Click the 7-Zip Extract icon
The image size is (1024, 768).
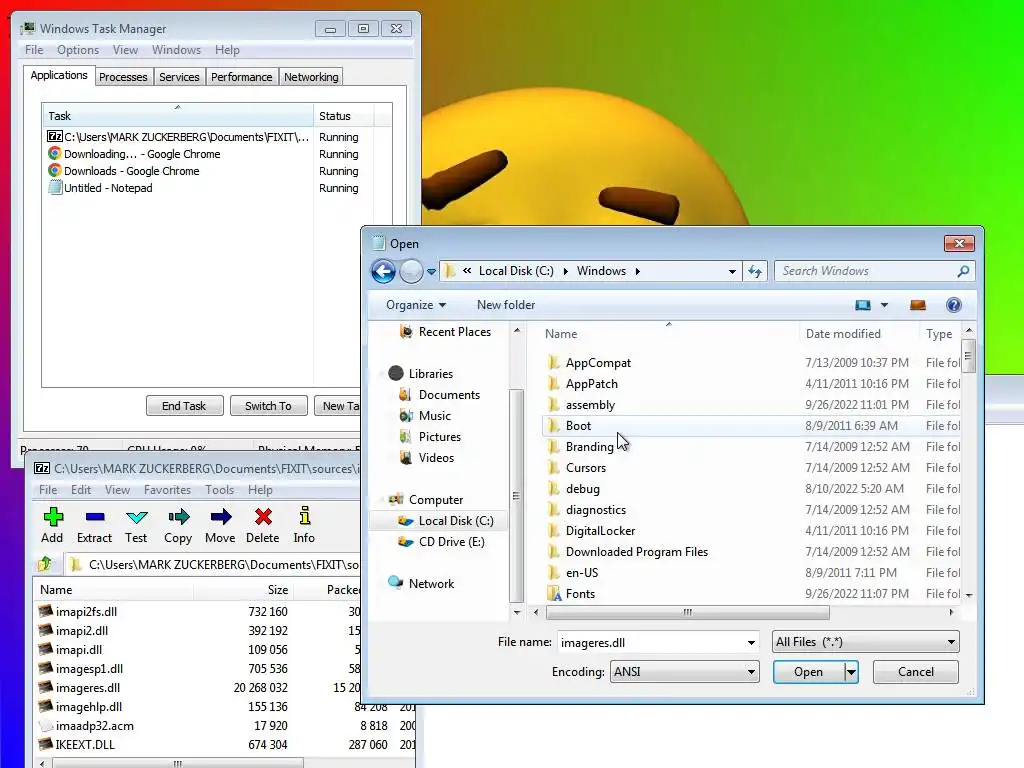click(95, 517)
